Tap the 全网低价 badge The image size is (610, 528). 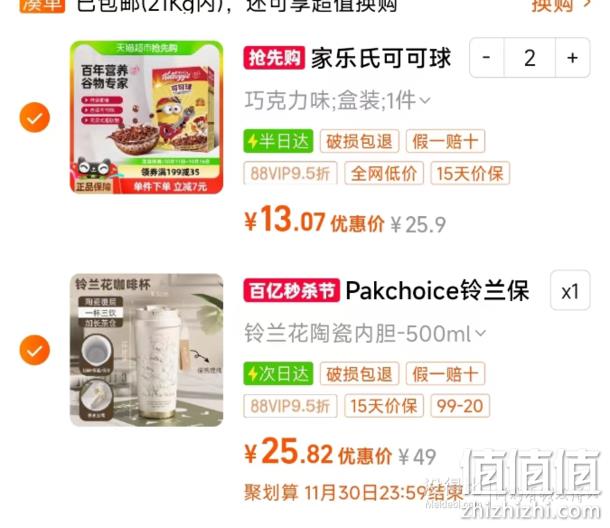tap(384, 173)
